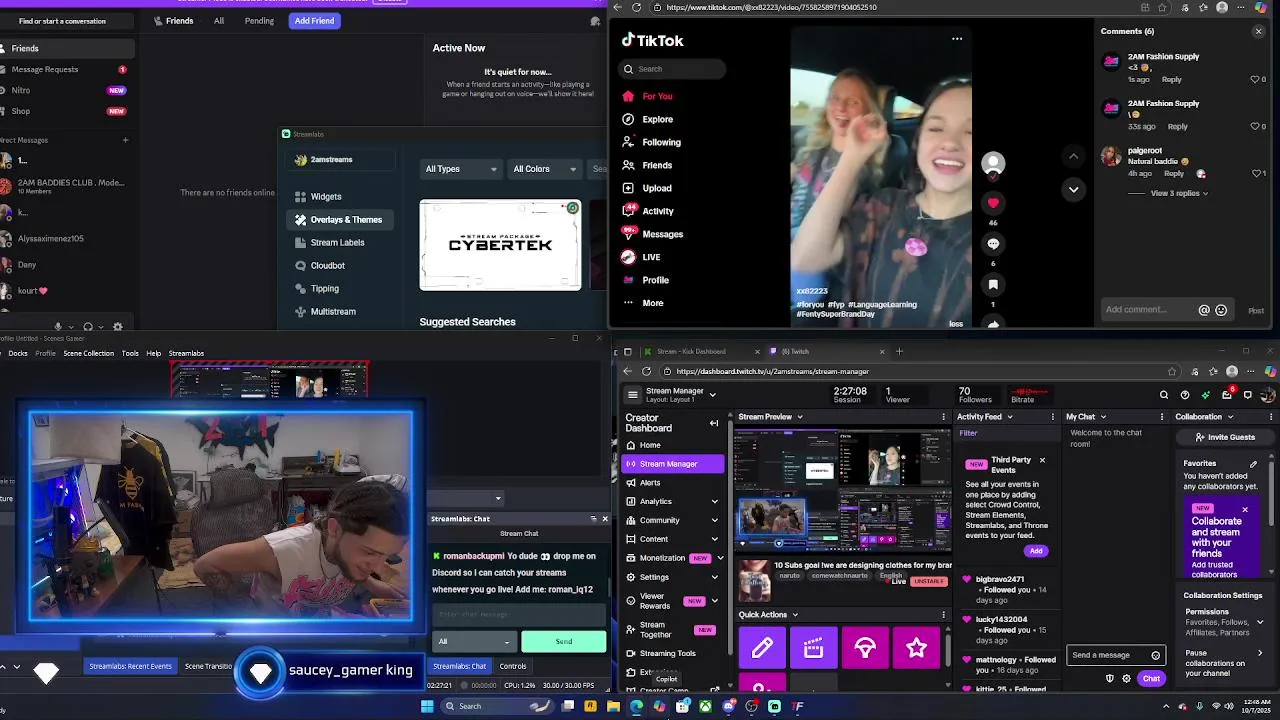Open the Stream Preview panel dropdown
This screenshot has width=1280, height=720.
click(800, 417)
